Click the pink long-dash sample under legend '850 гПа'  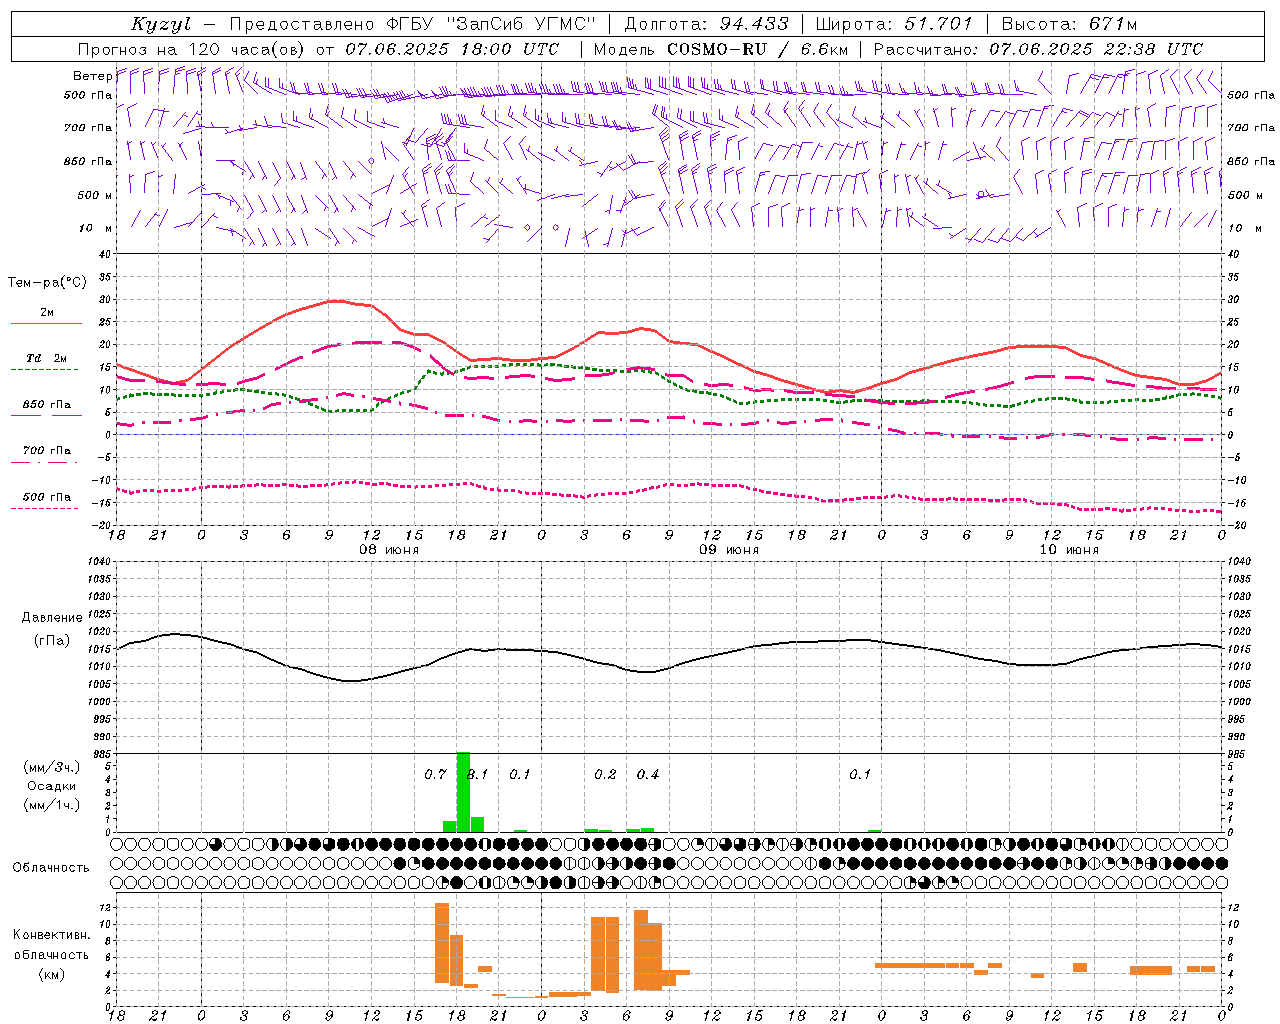click(45, 416)
